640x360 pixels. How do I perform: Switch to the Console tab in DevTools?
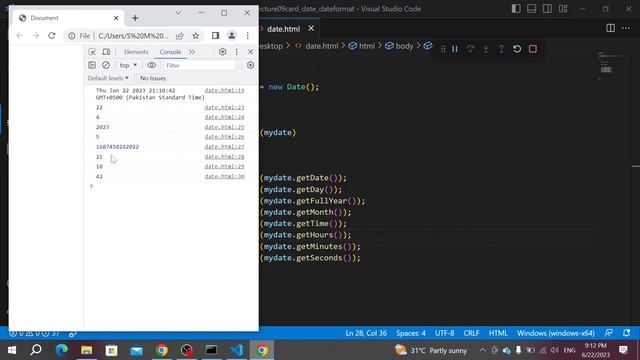point(170,52)
